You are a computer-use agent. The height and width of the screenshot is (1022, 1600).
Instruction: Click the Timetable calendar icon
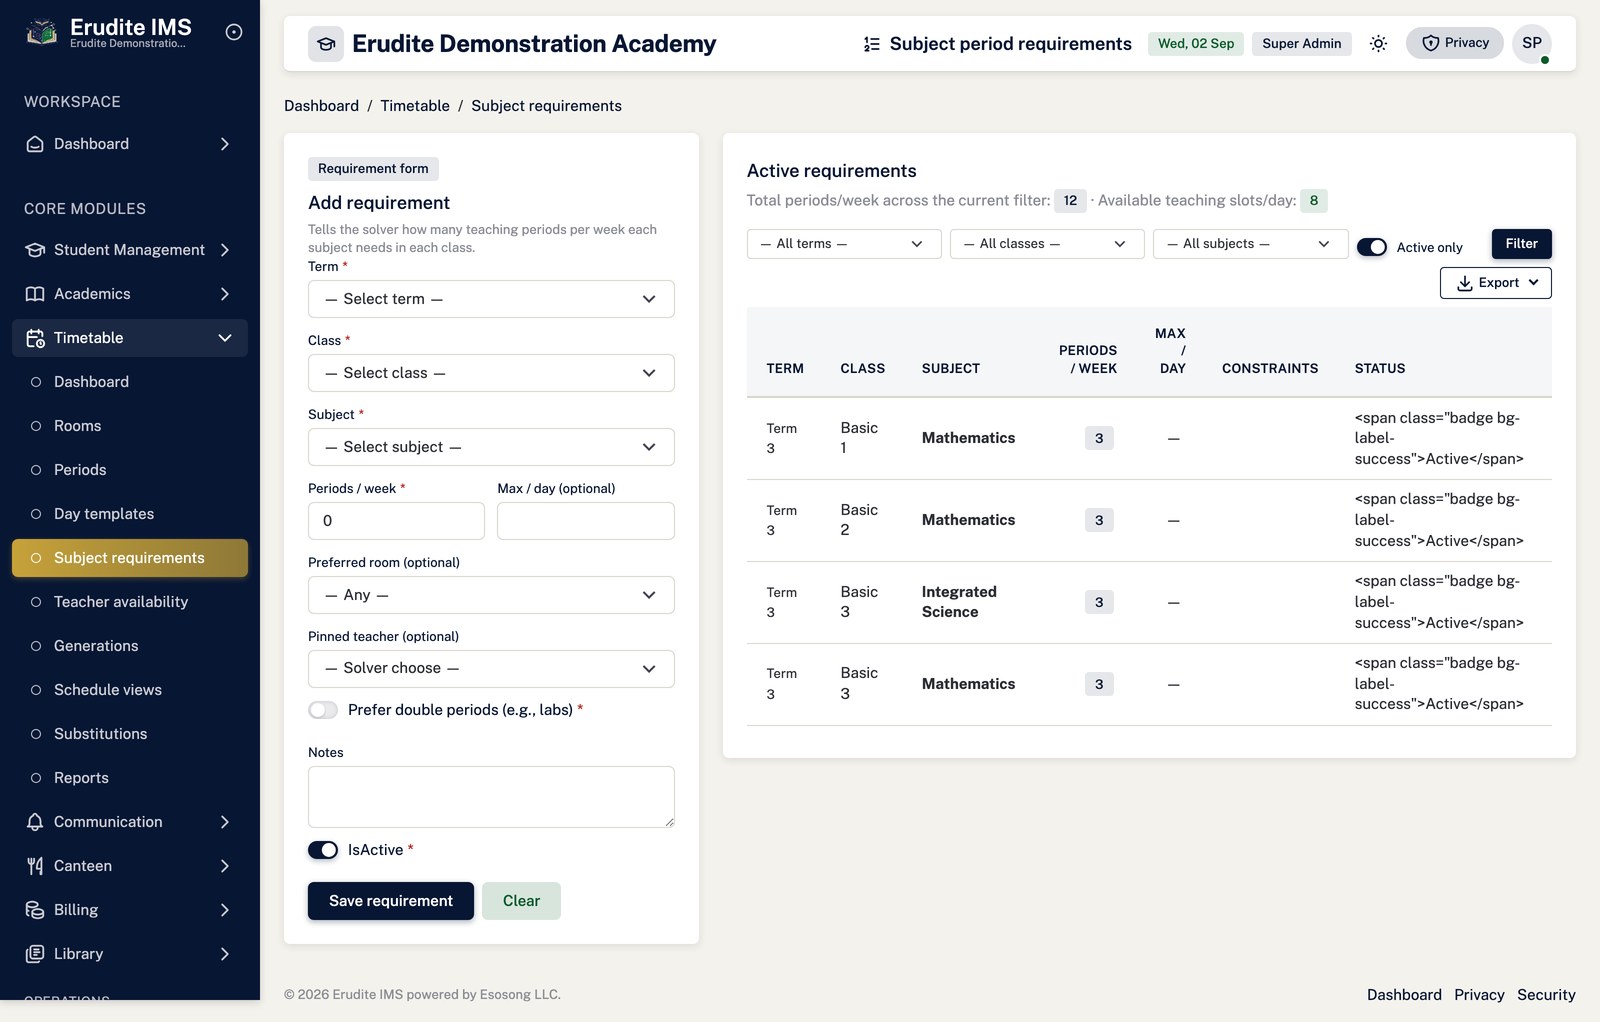pos(35,338)
